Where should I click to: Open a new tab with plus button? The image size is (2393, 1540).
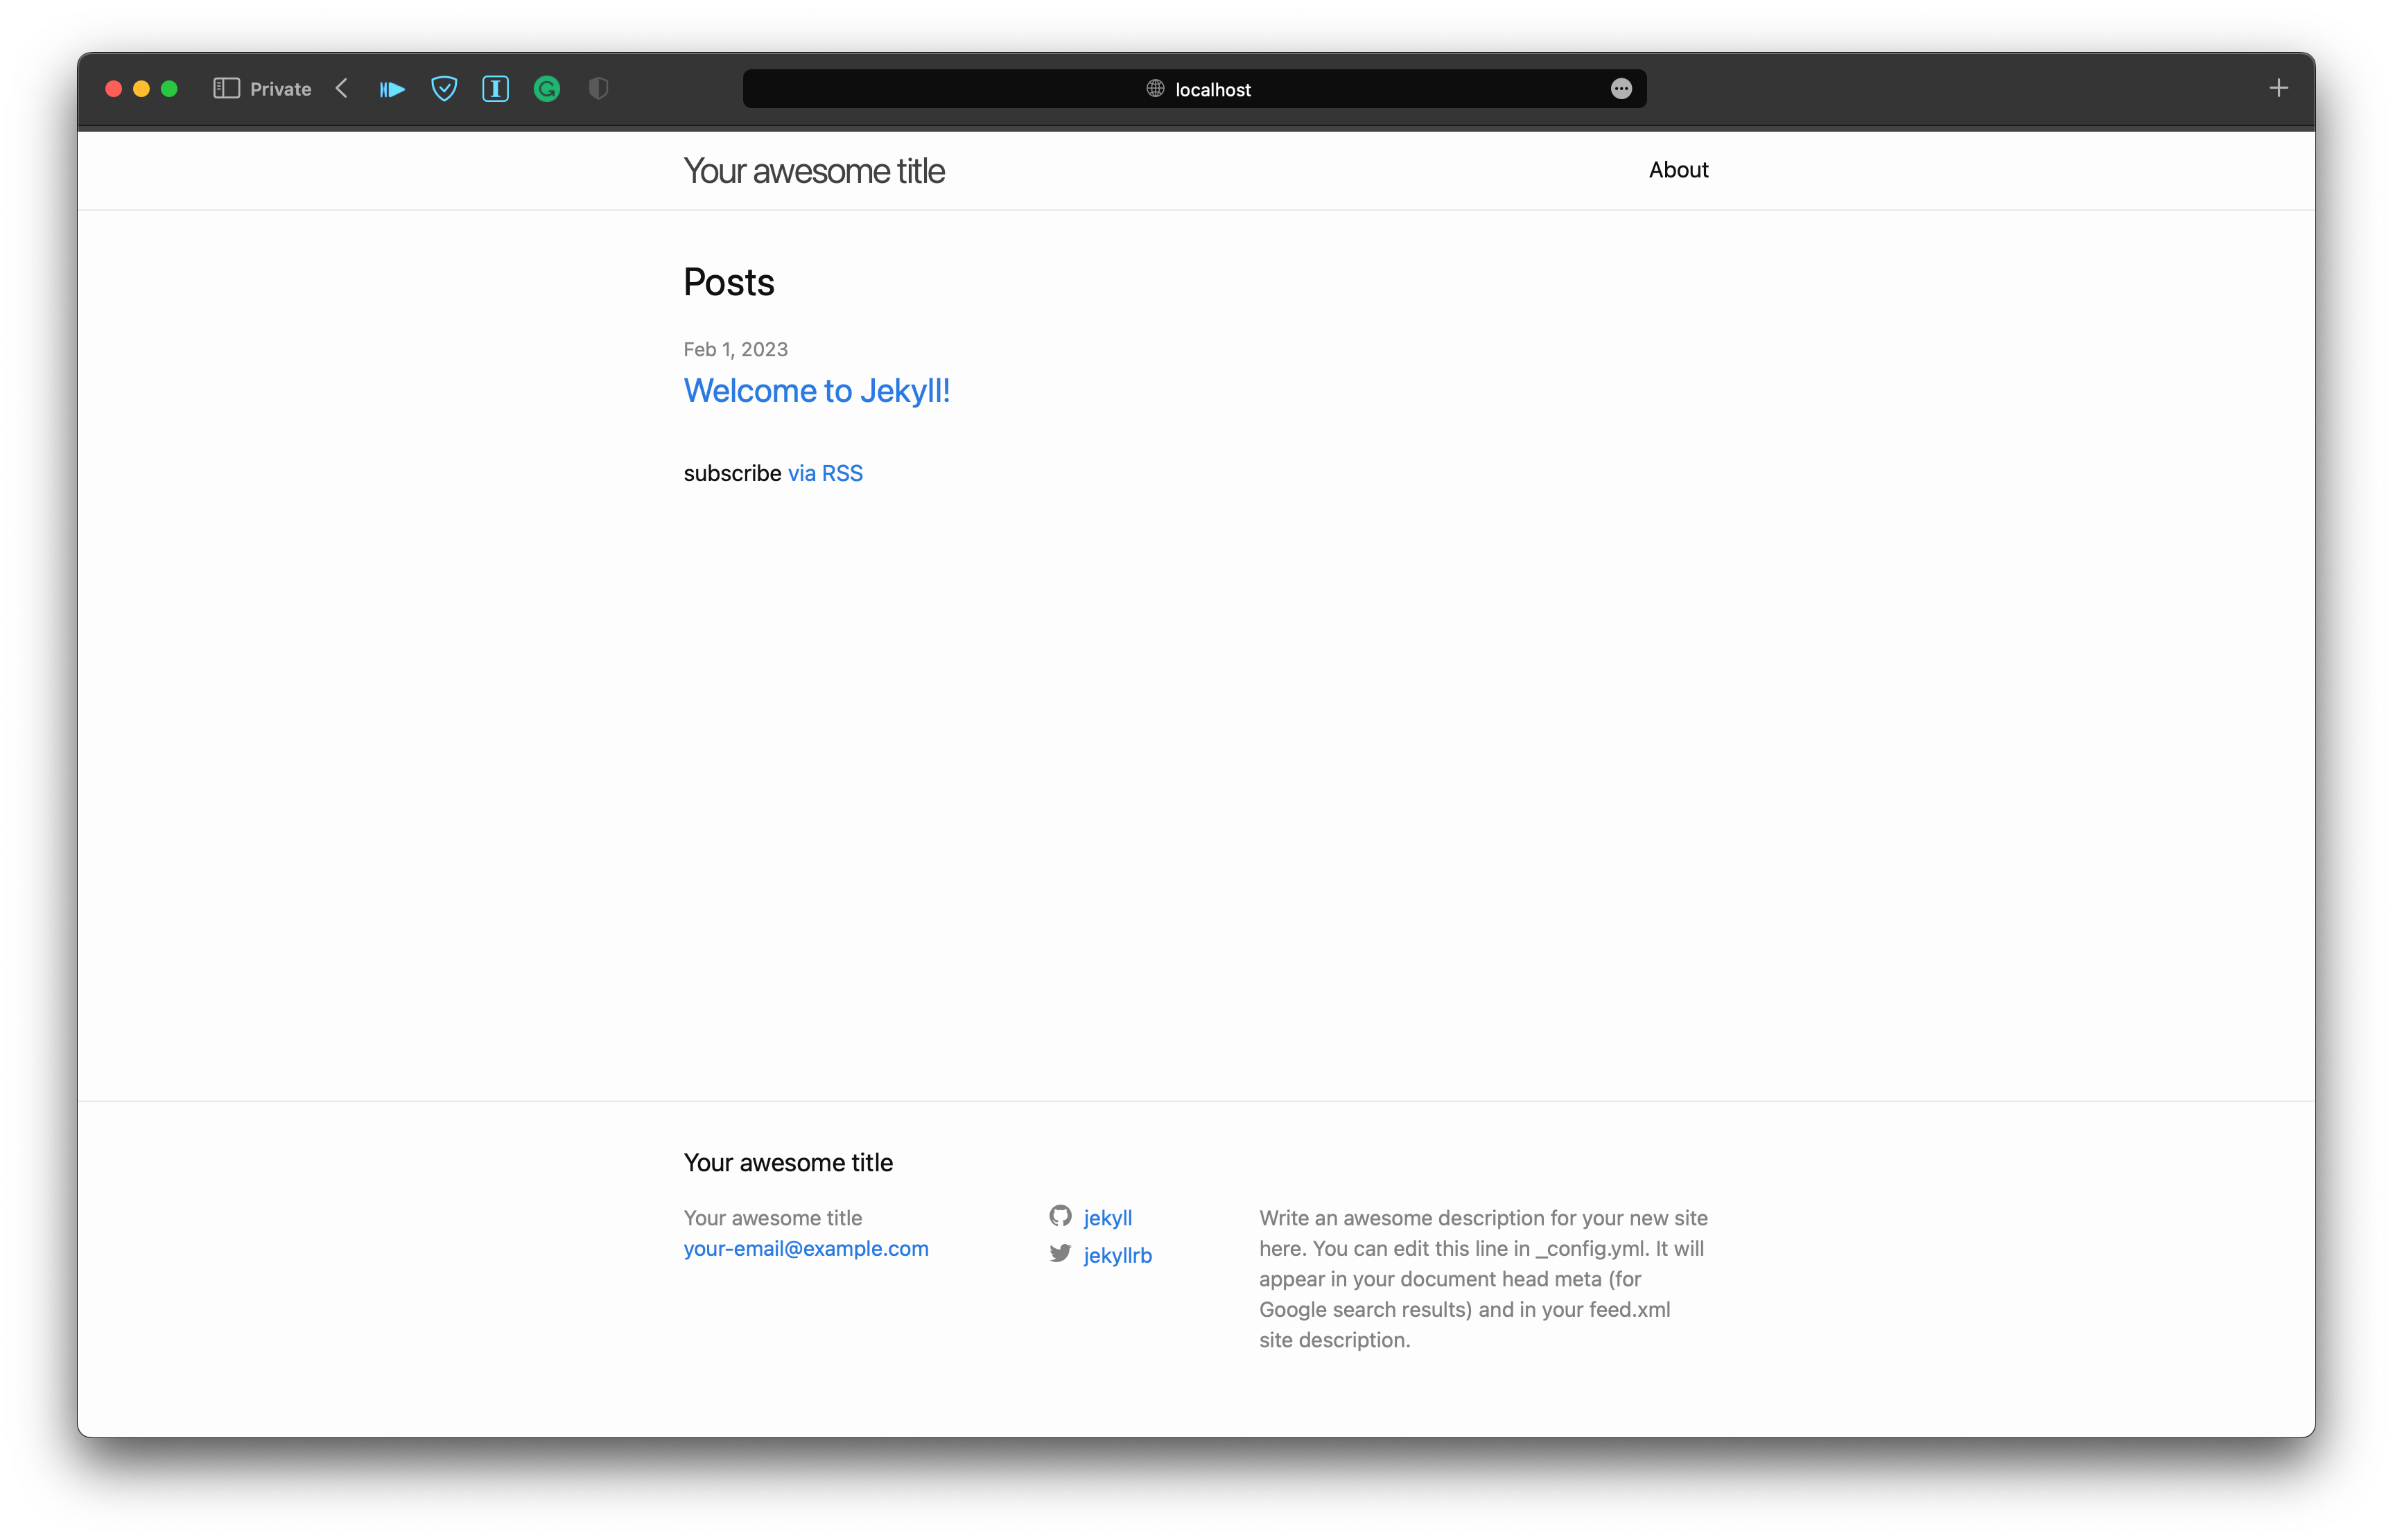[2278, 89]
